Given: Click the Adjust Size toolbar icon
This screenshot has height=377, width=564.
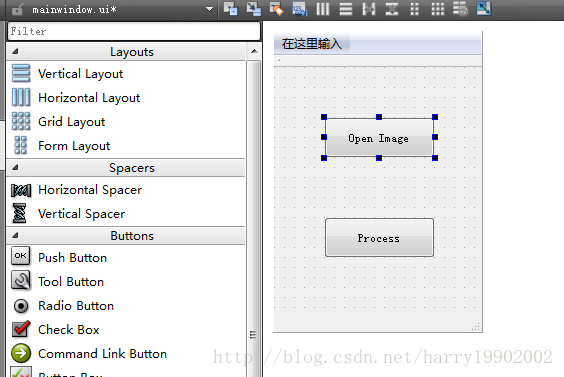Looking at the screenshot, I should (484, 9).
